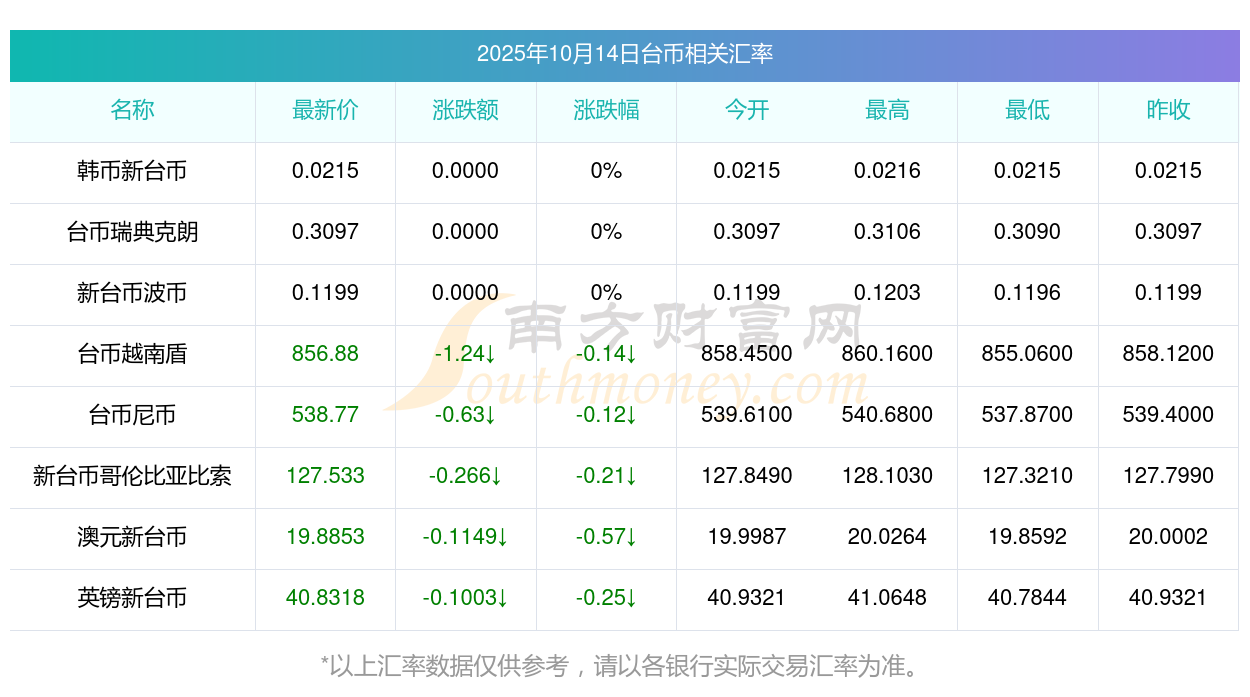Click the percent change -0.57↓
The height and width of the screenshot is (697, 1250).
(x=606, y=537)
